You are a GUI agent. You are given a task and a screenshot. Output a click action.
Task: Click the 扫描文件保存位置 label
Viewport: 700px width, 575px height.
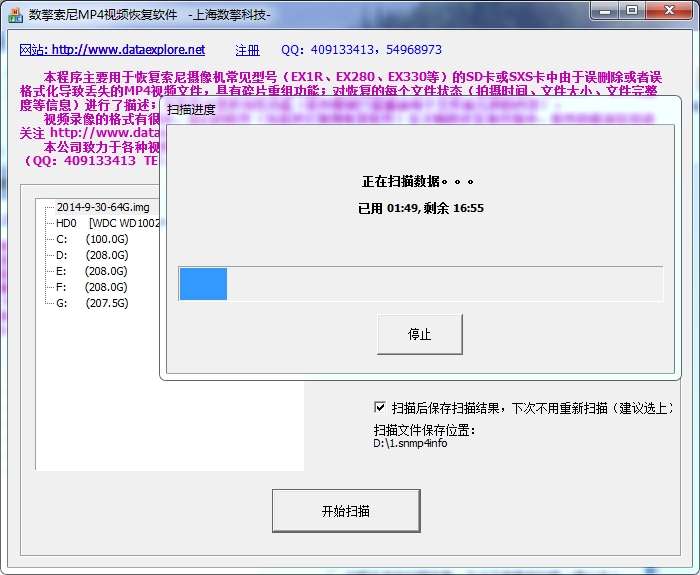tap(425, 430)
